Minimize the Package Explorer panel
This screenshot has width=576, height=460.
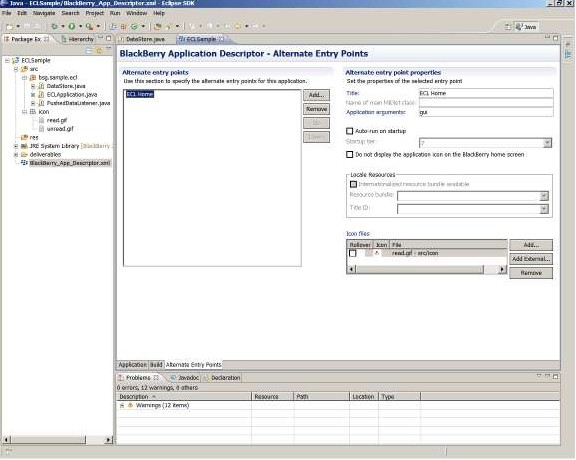click(101, 38)
